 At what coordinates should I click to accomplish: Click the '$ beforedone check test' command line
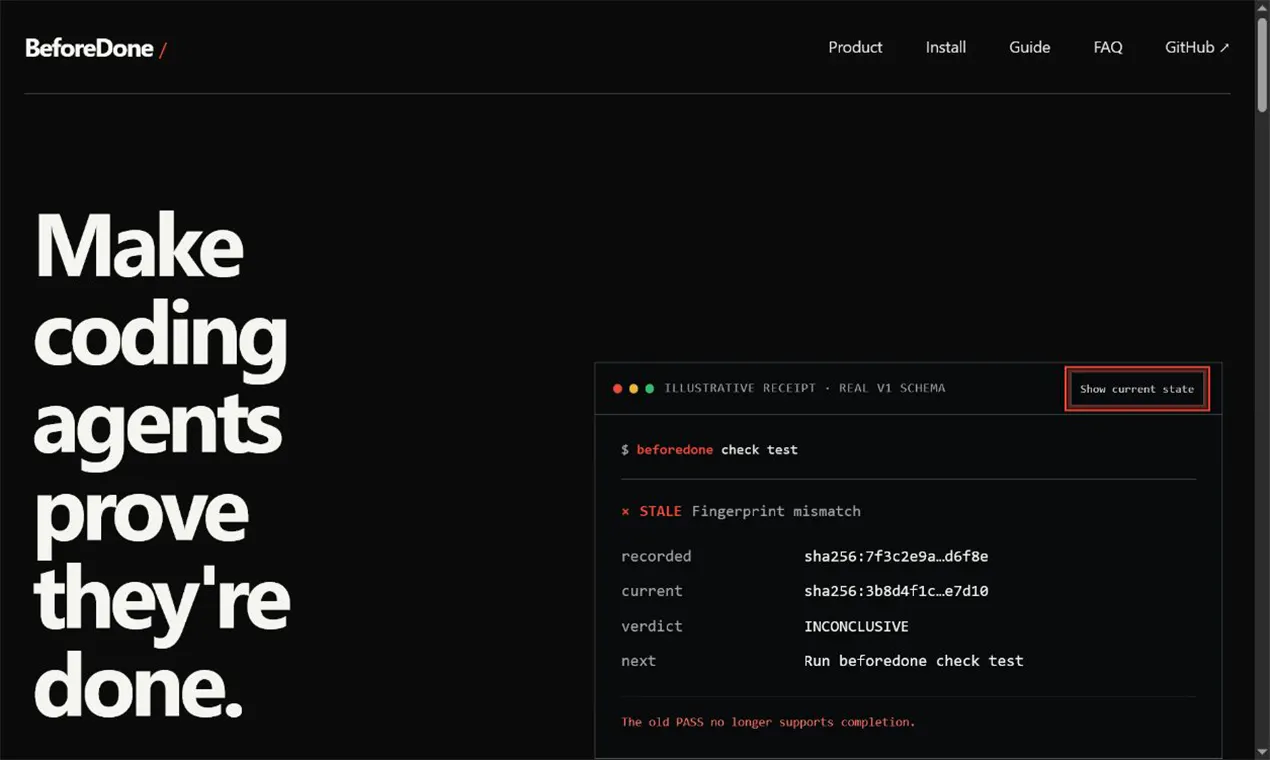(709, 450)
